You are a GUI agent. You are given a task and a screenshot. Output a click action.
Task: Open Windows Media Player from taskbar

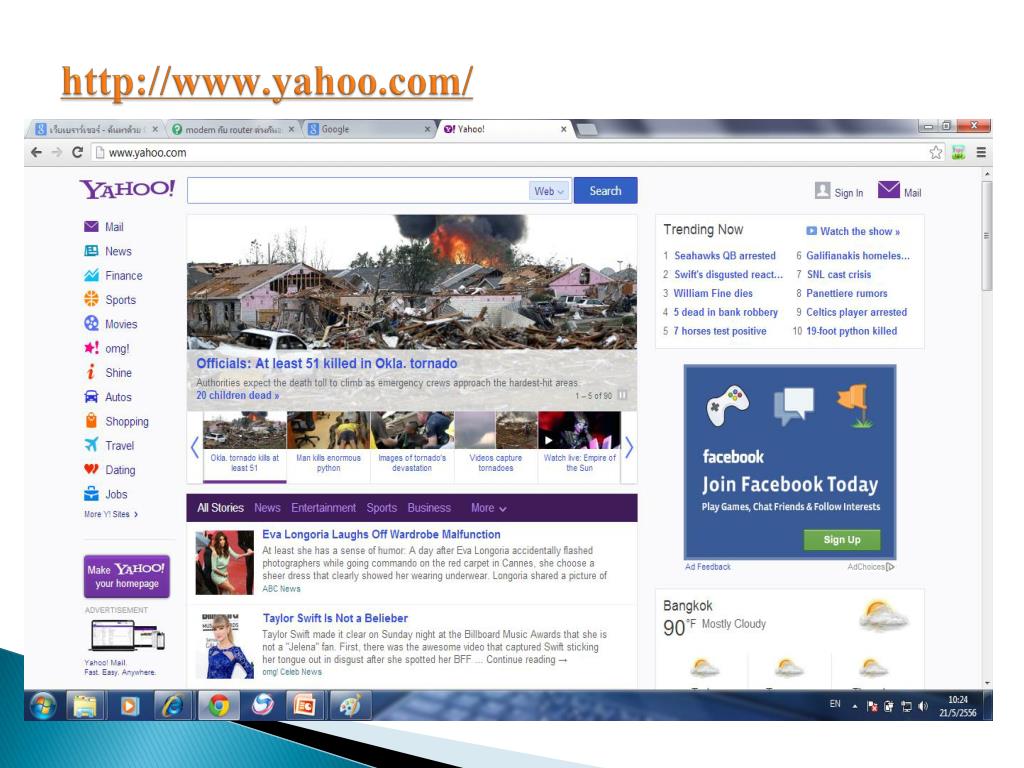130,706
